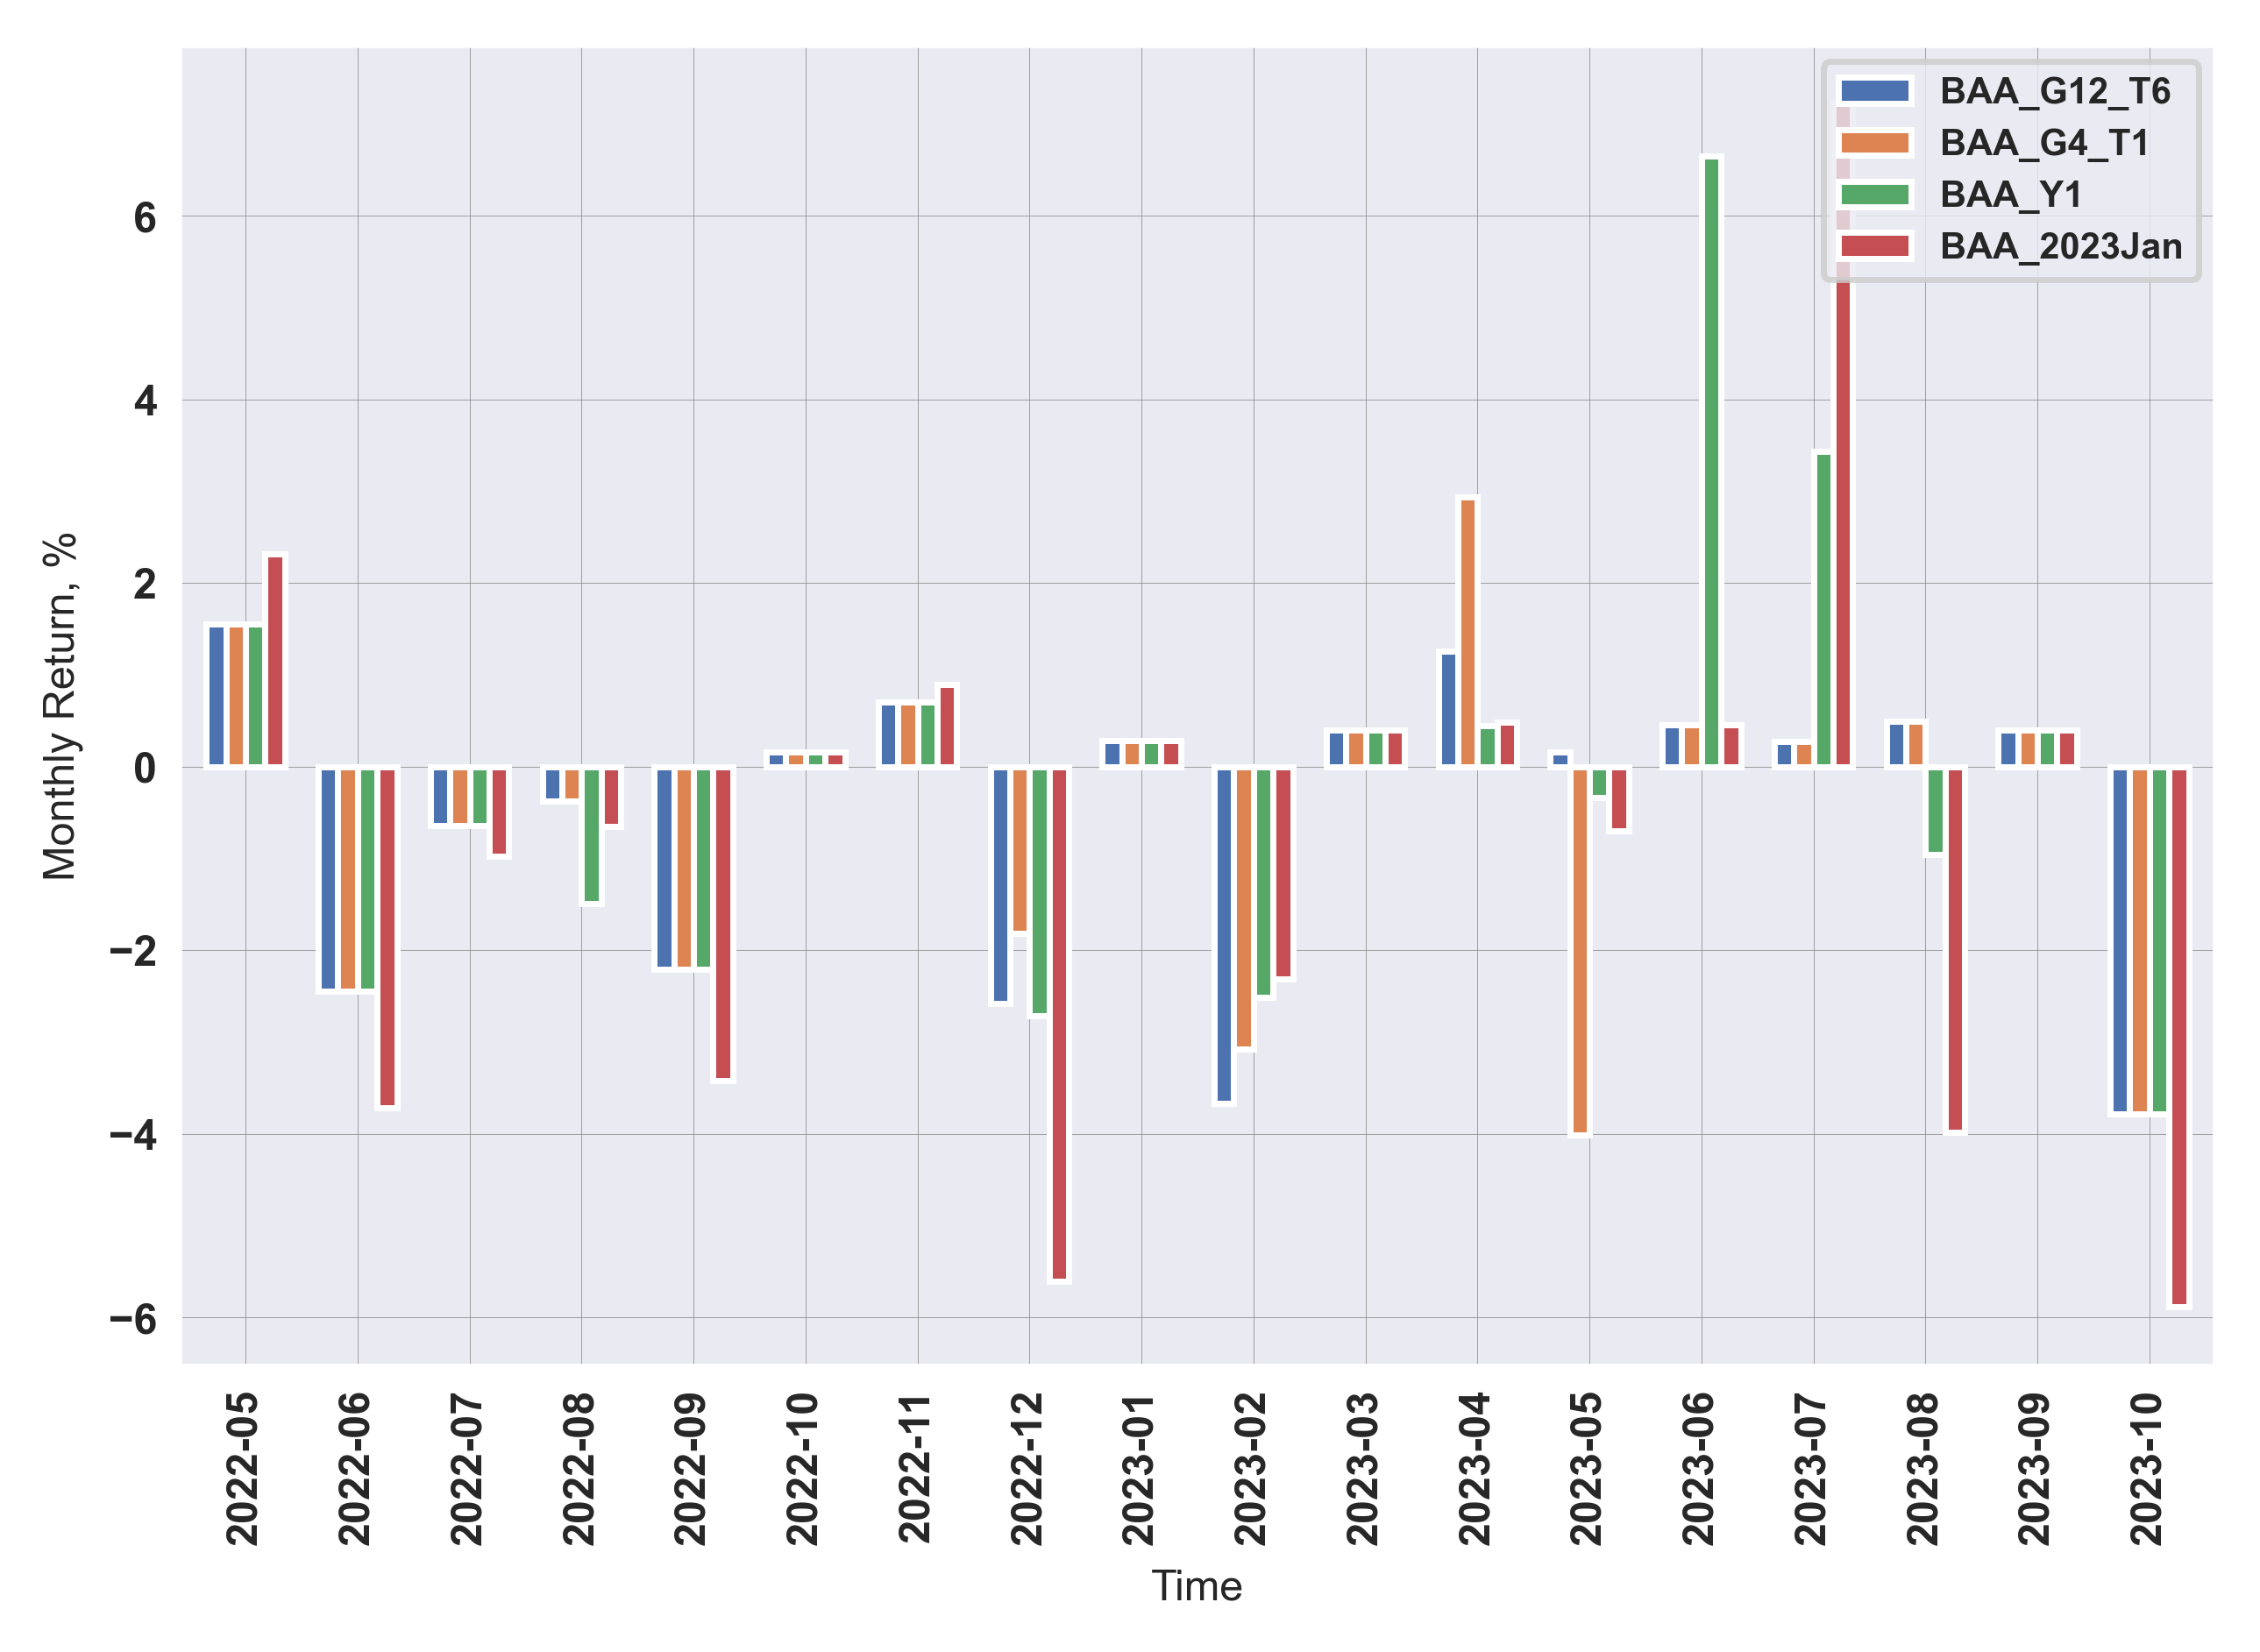Click the Monthly Return, % axis title
This screenshot has width=2260, height=1652.
(60, 706)
